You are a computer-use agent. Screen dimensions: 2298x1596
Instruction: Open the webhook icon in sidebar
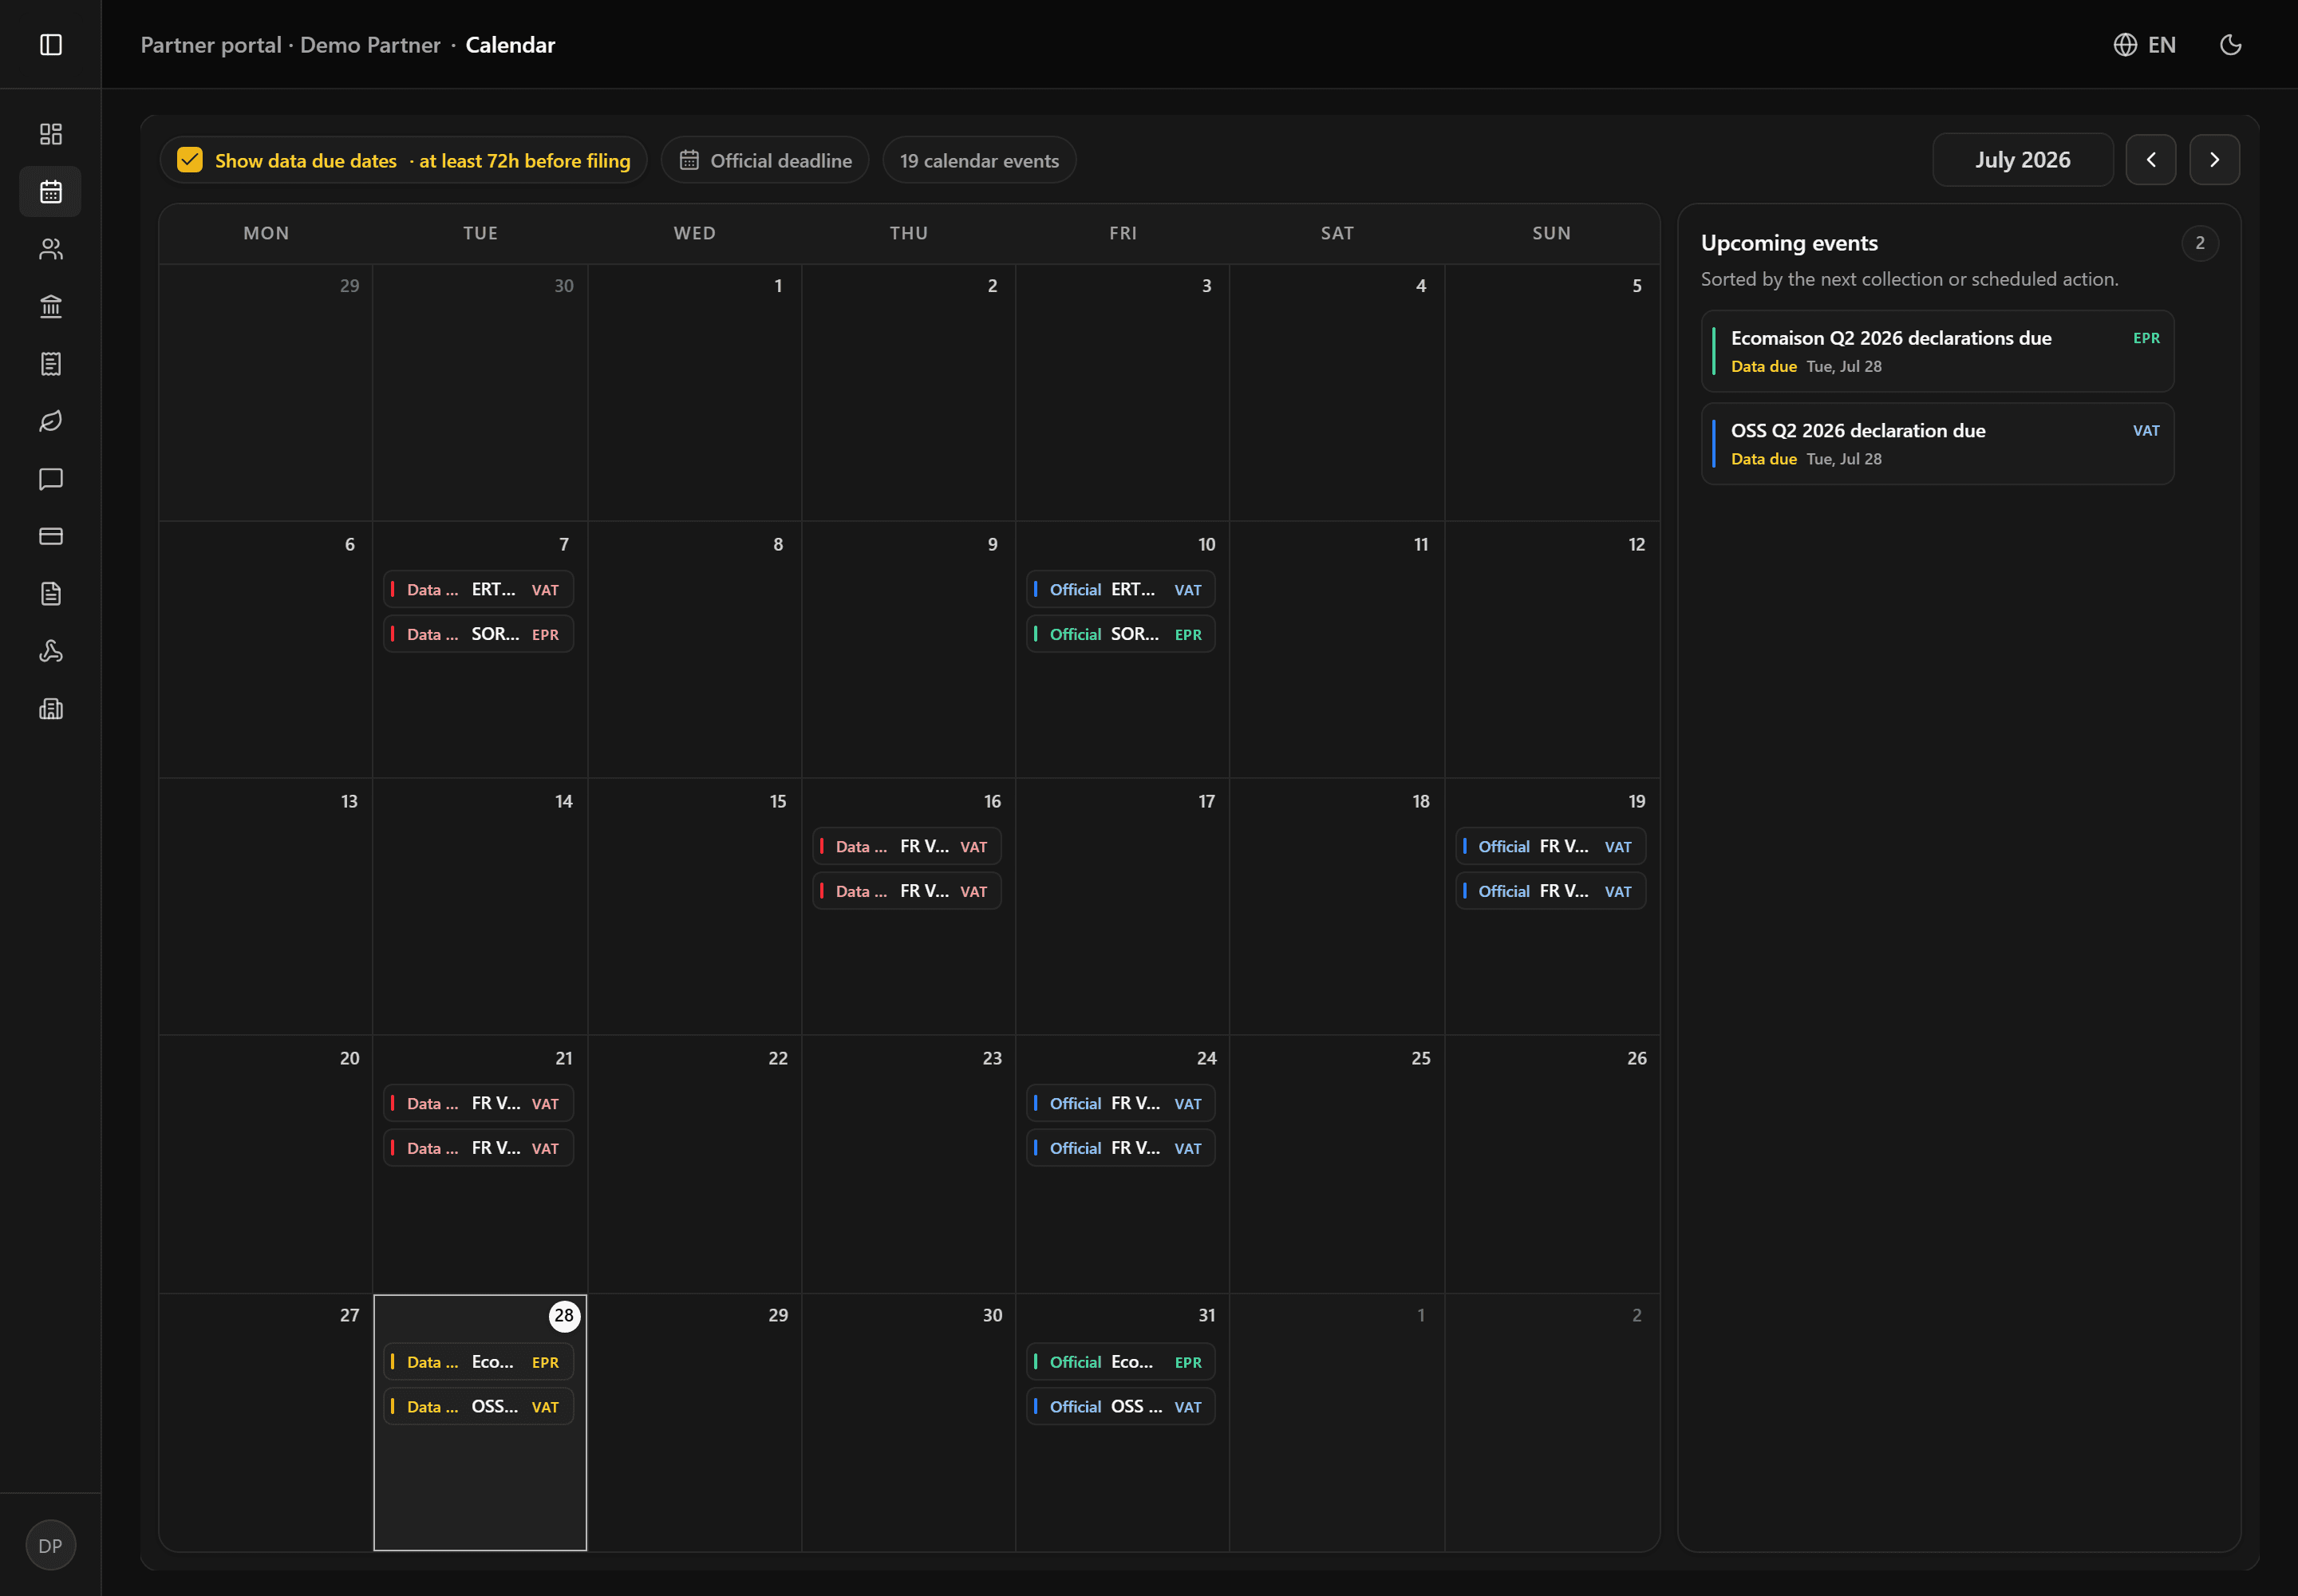pyautogui.click(x=51, y=651)
